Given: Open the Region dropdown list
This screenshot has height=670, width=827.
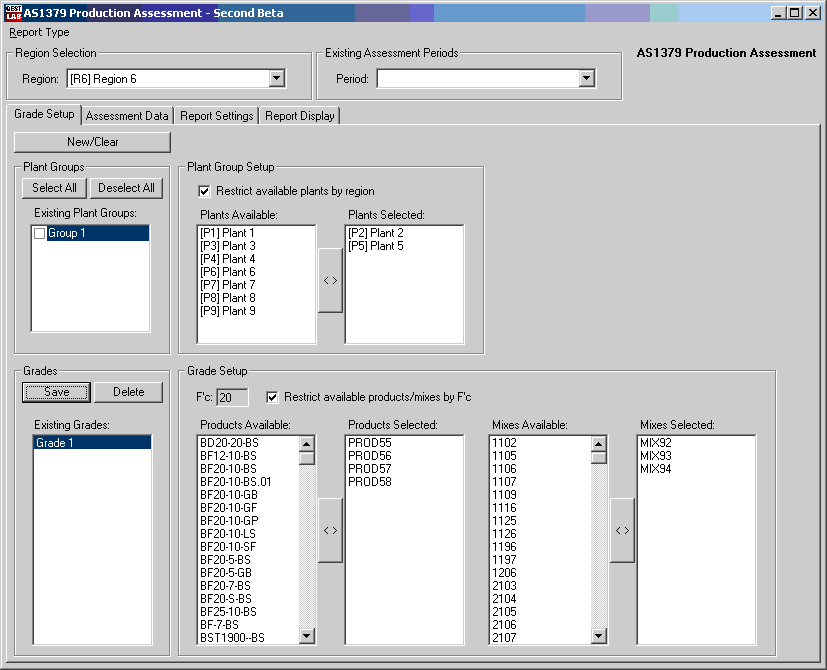Looking at the screenshot, I should pyautogui.click(x=277, y=79).
